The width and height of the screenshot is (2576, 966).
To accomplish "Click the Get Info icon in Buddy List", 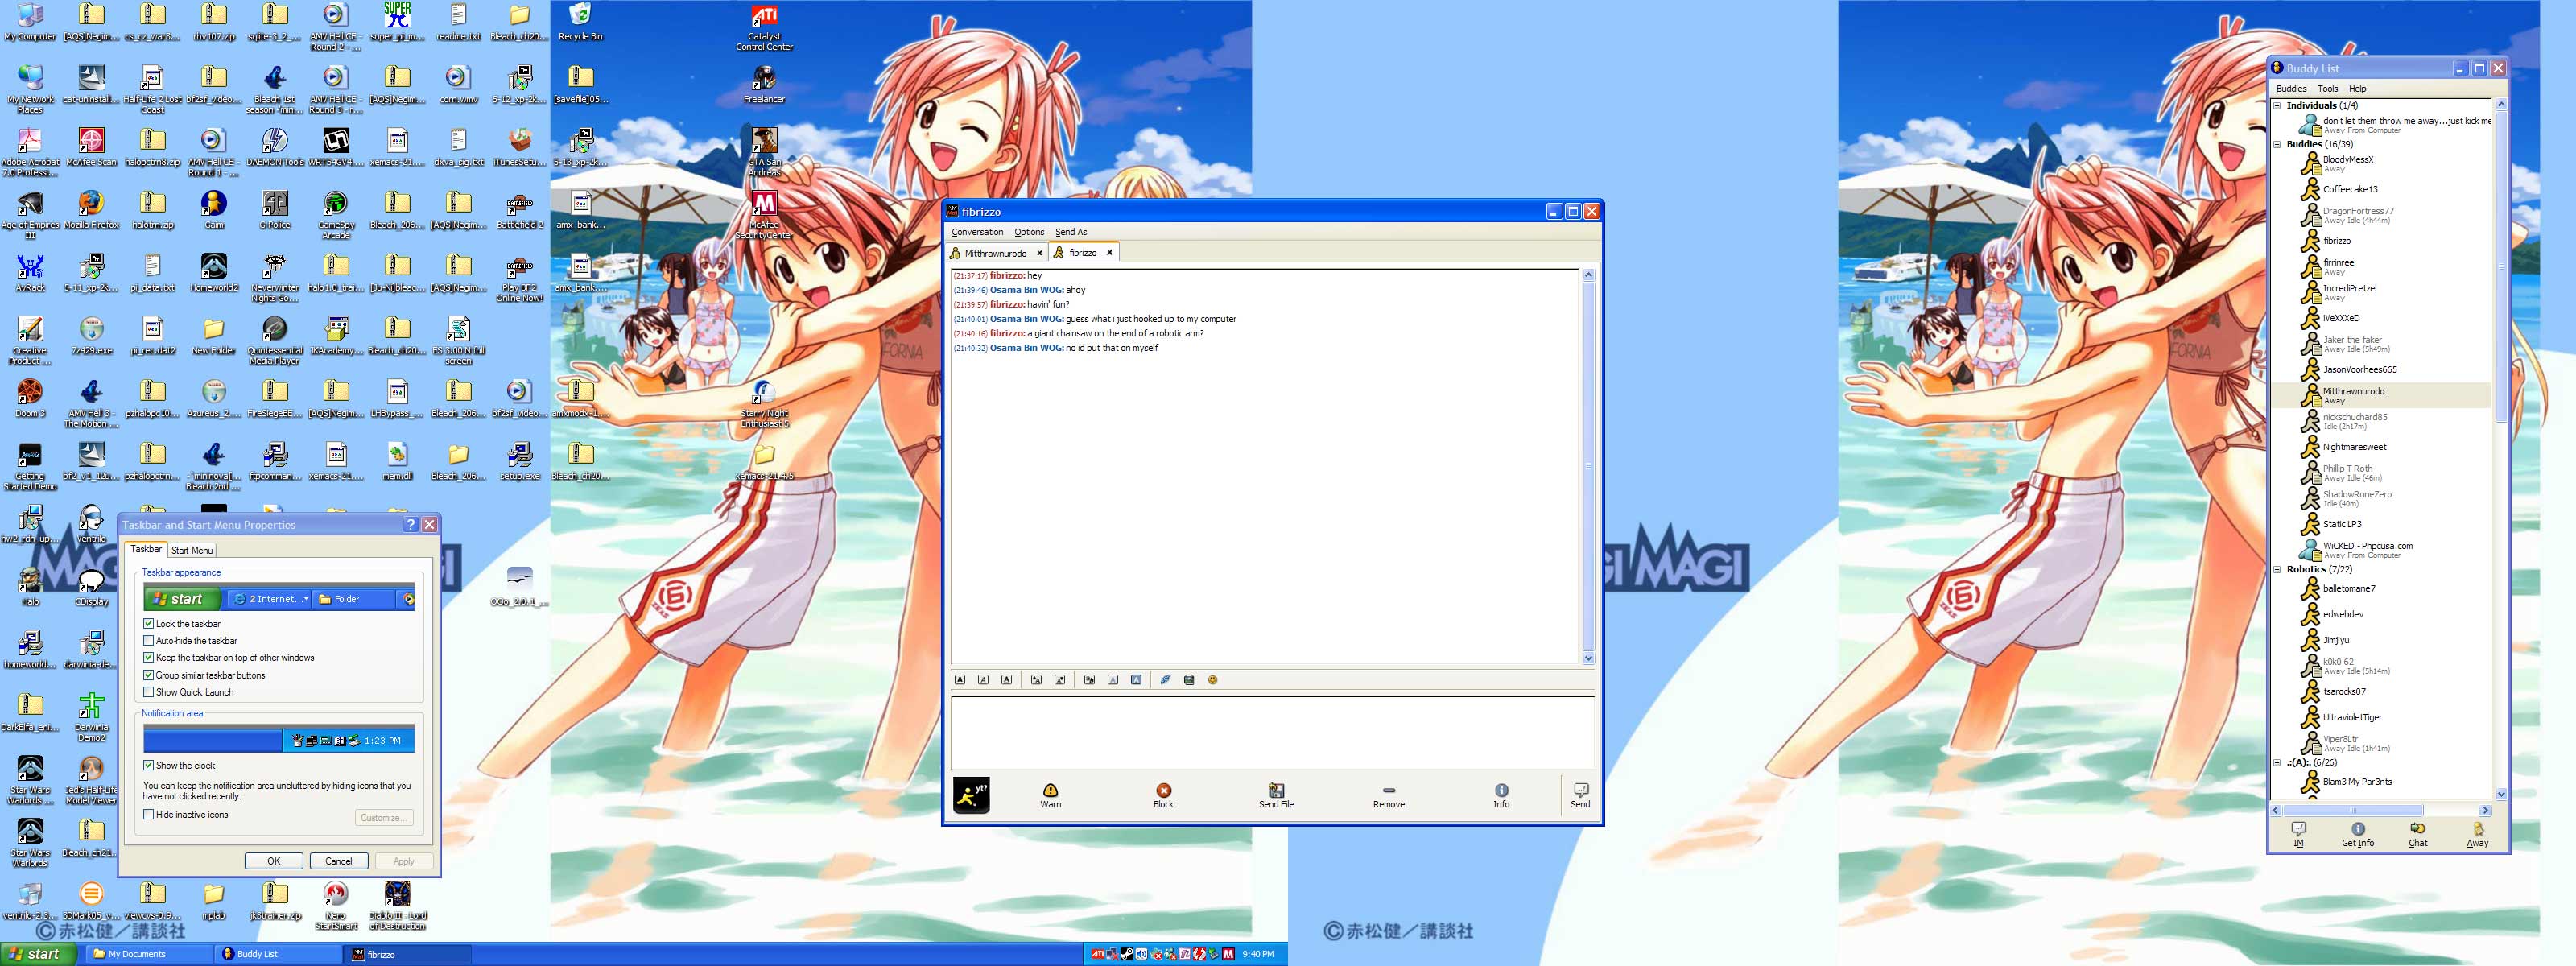I will [2358, 834].
